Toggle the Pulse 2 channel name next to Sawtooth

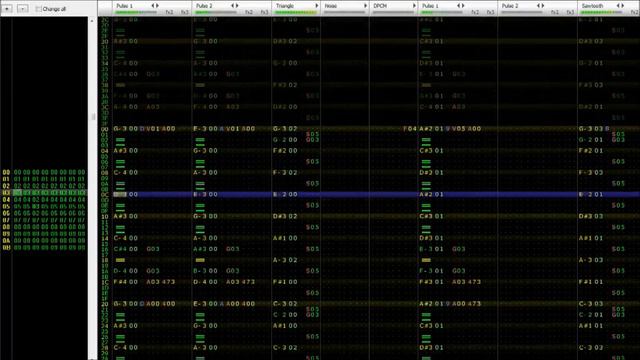point(510,6)
